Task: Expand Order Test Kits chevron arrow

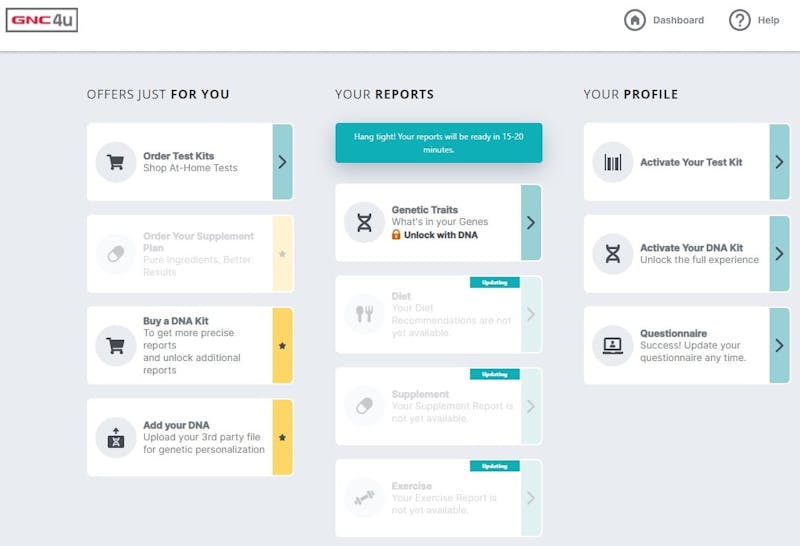Action: (x=282, y=162)
